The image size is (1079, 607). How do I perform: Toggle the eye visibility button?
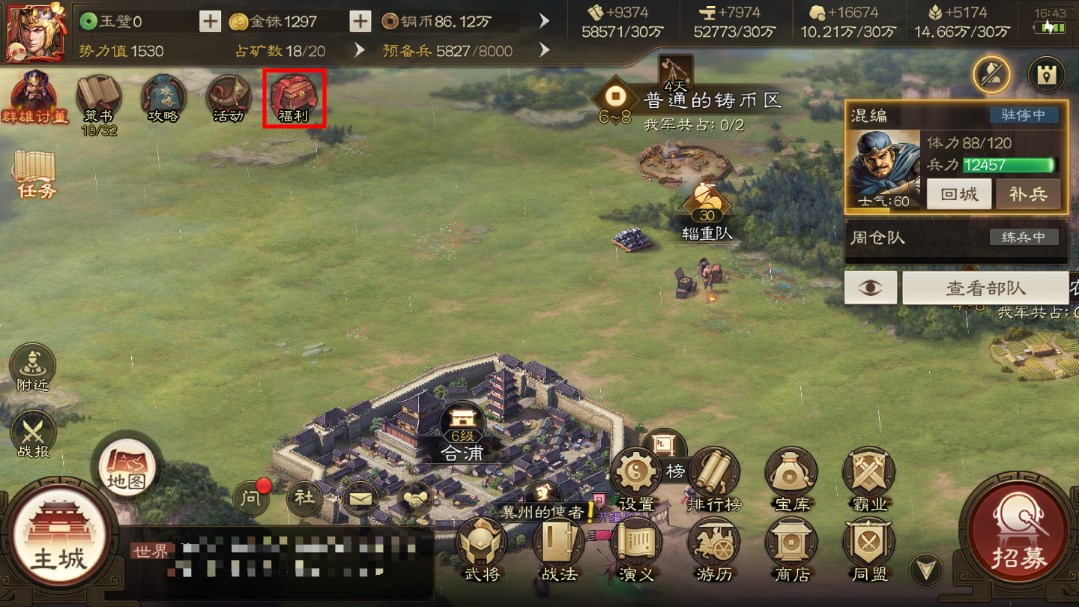click(x=870, y=288)
